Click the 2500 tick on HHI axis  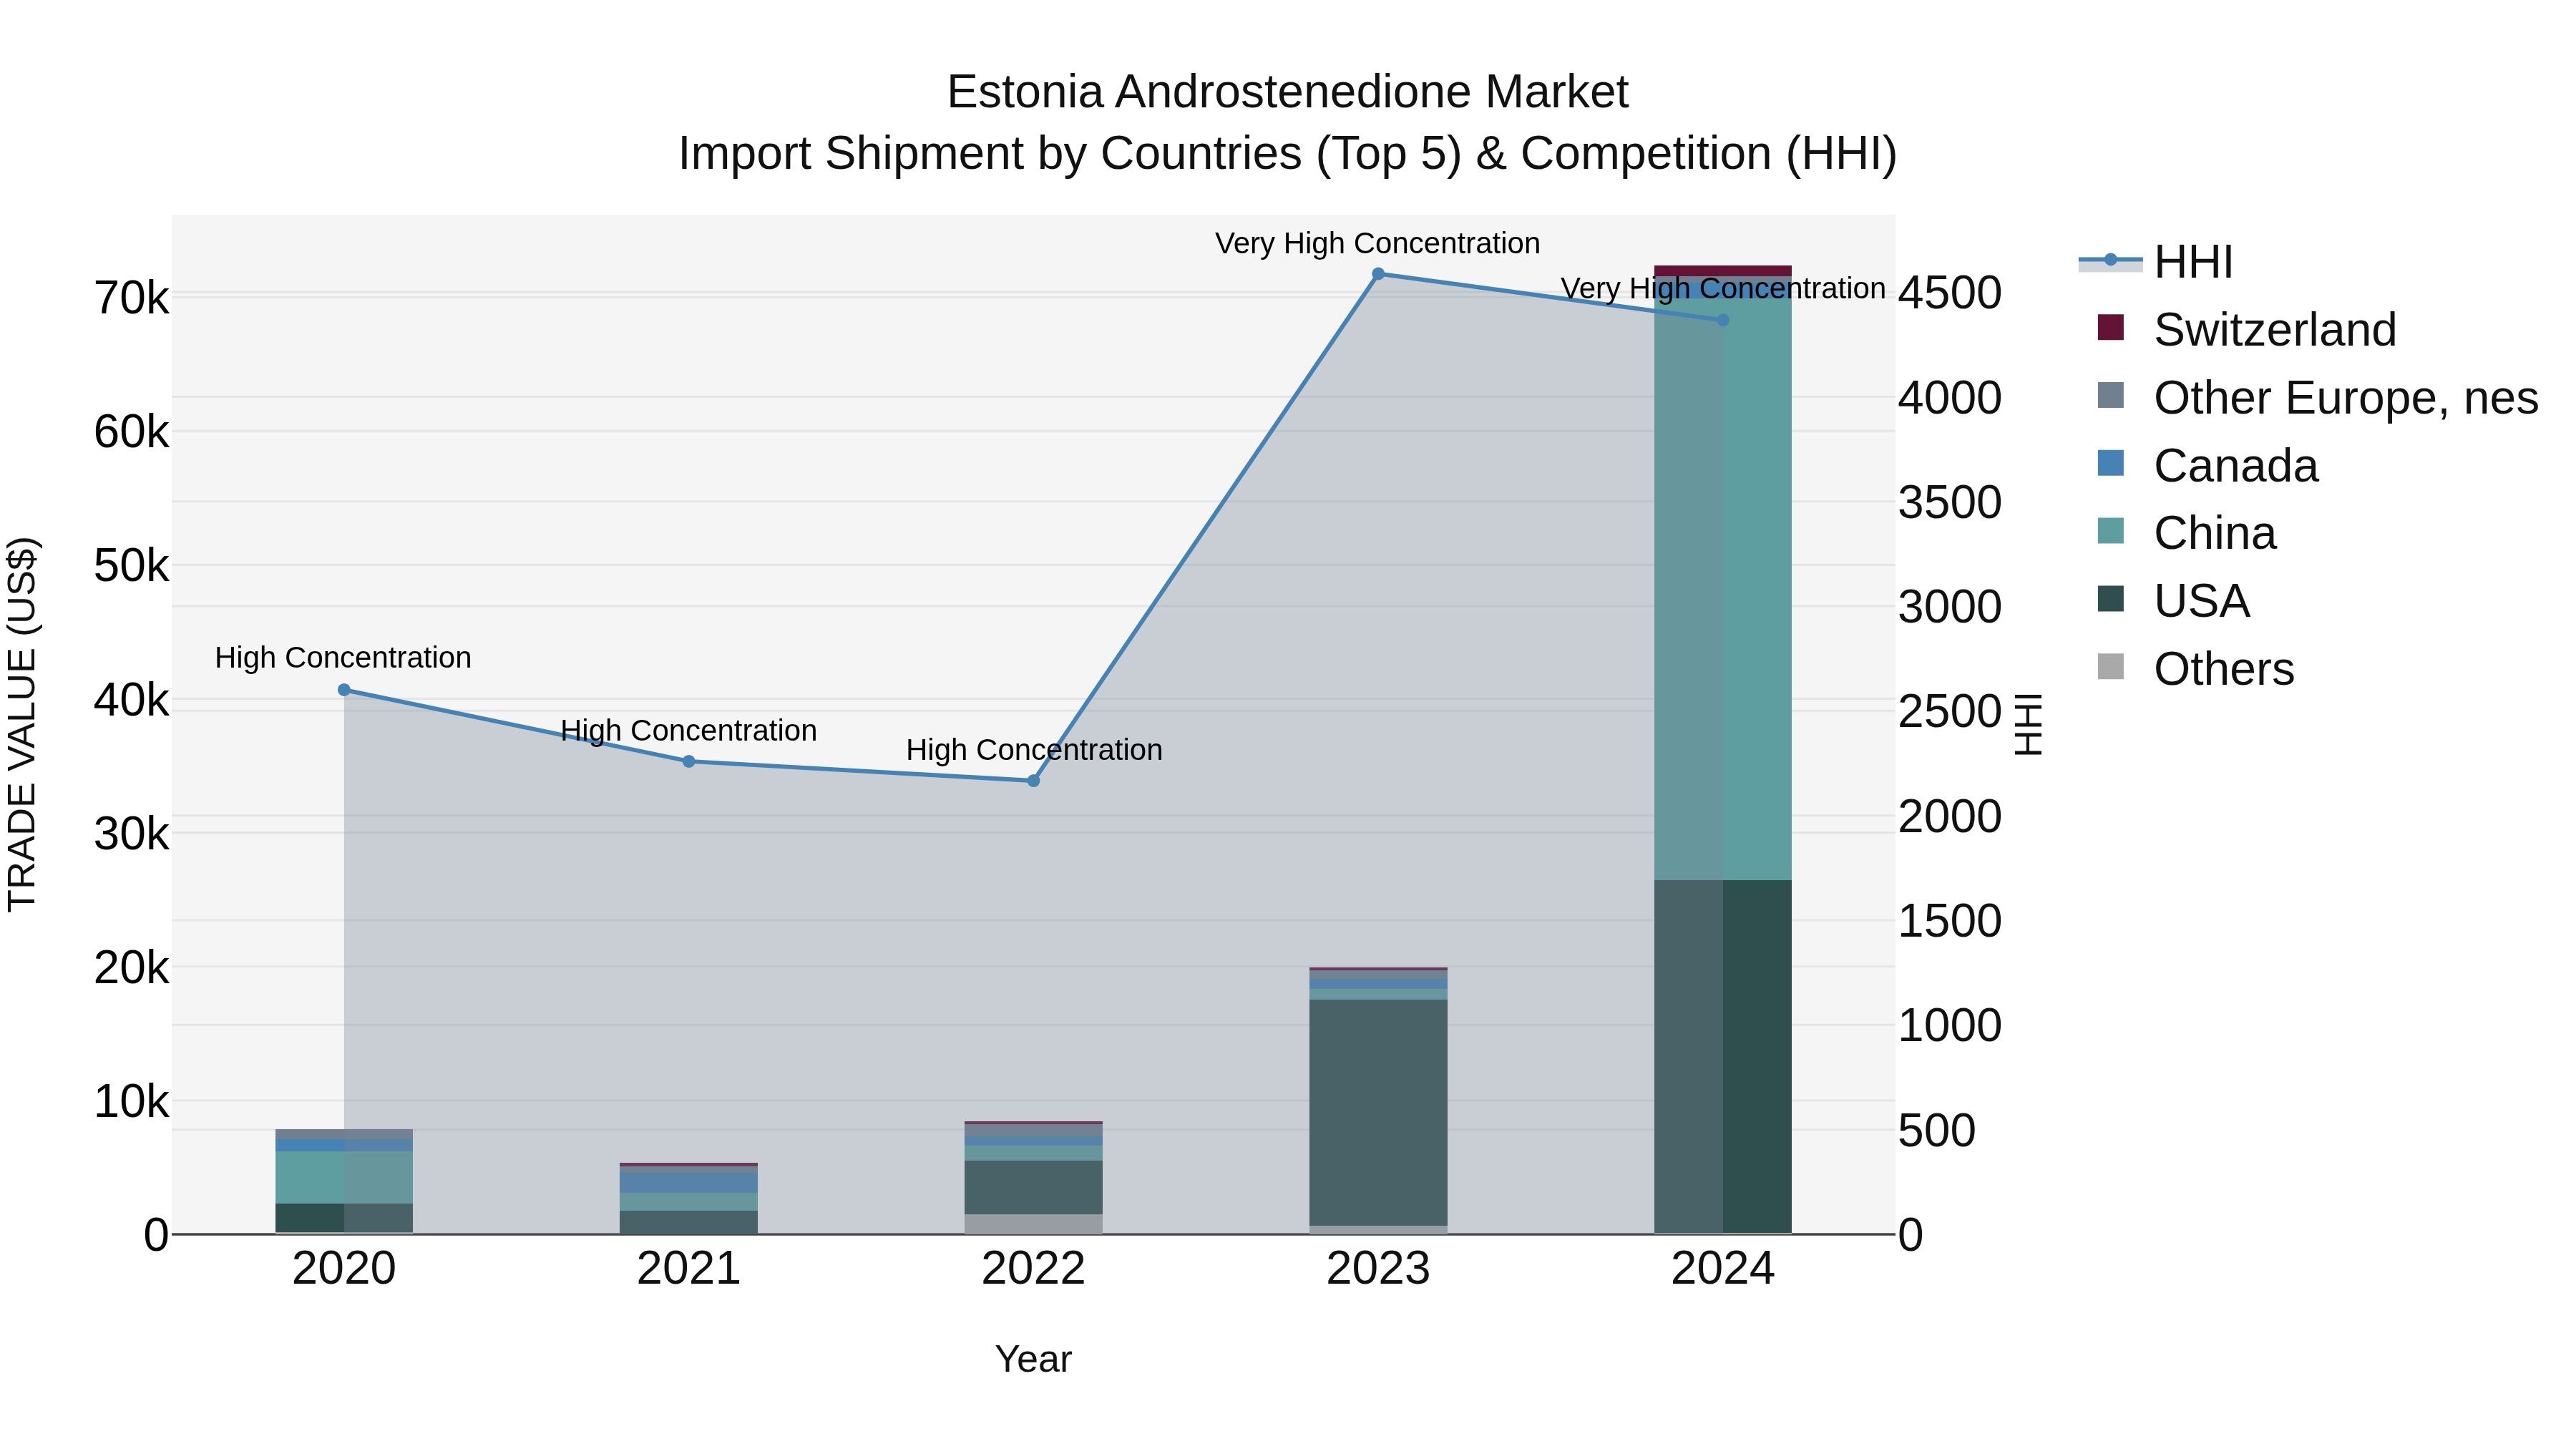1950,712
